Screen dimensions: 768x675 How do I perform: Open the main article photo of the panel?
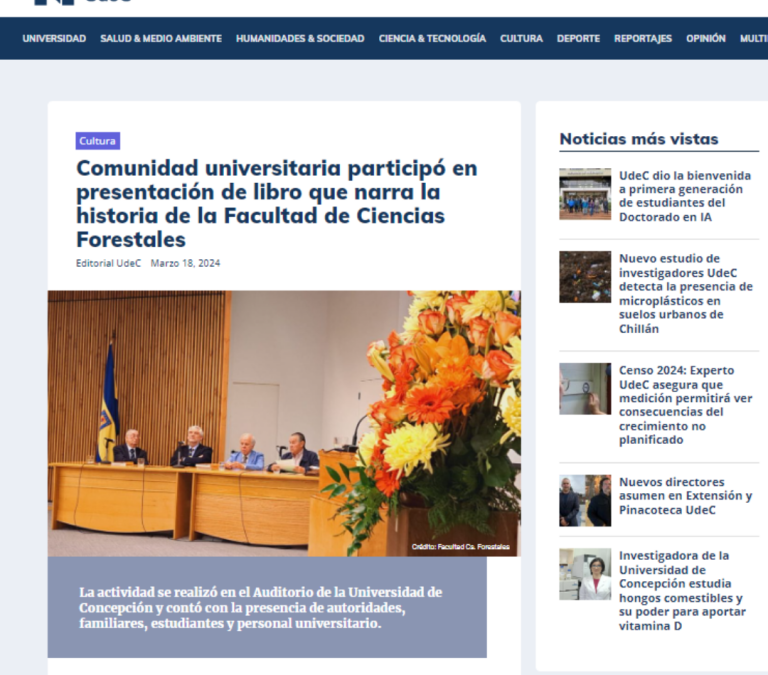(284, 423)
